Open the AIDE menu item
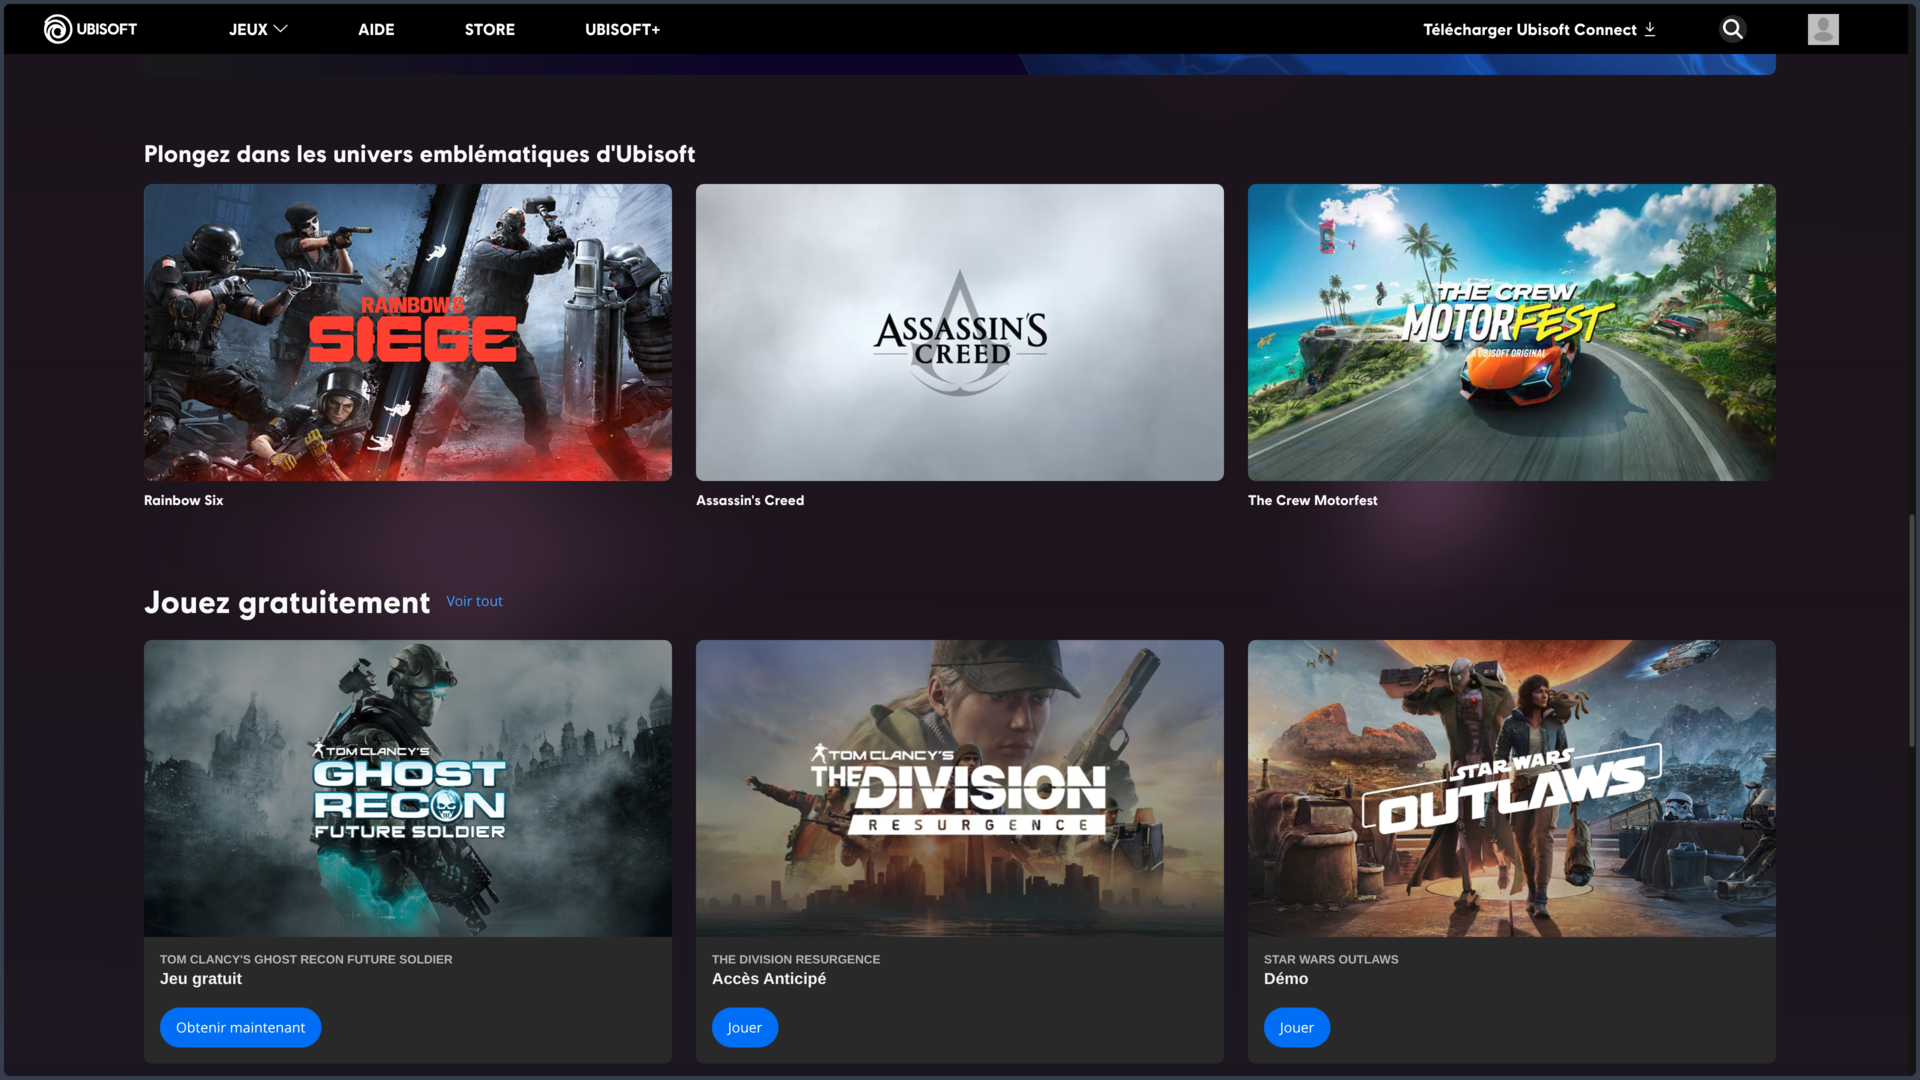The image size is (1920, 1080). pos(376,29)
